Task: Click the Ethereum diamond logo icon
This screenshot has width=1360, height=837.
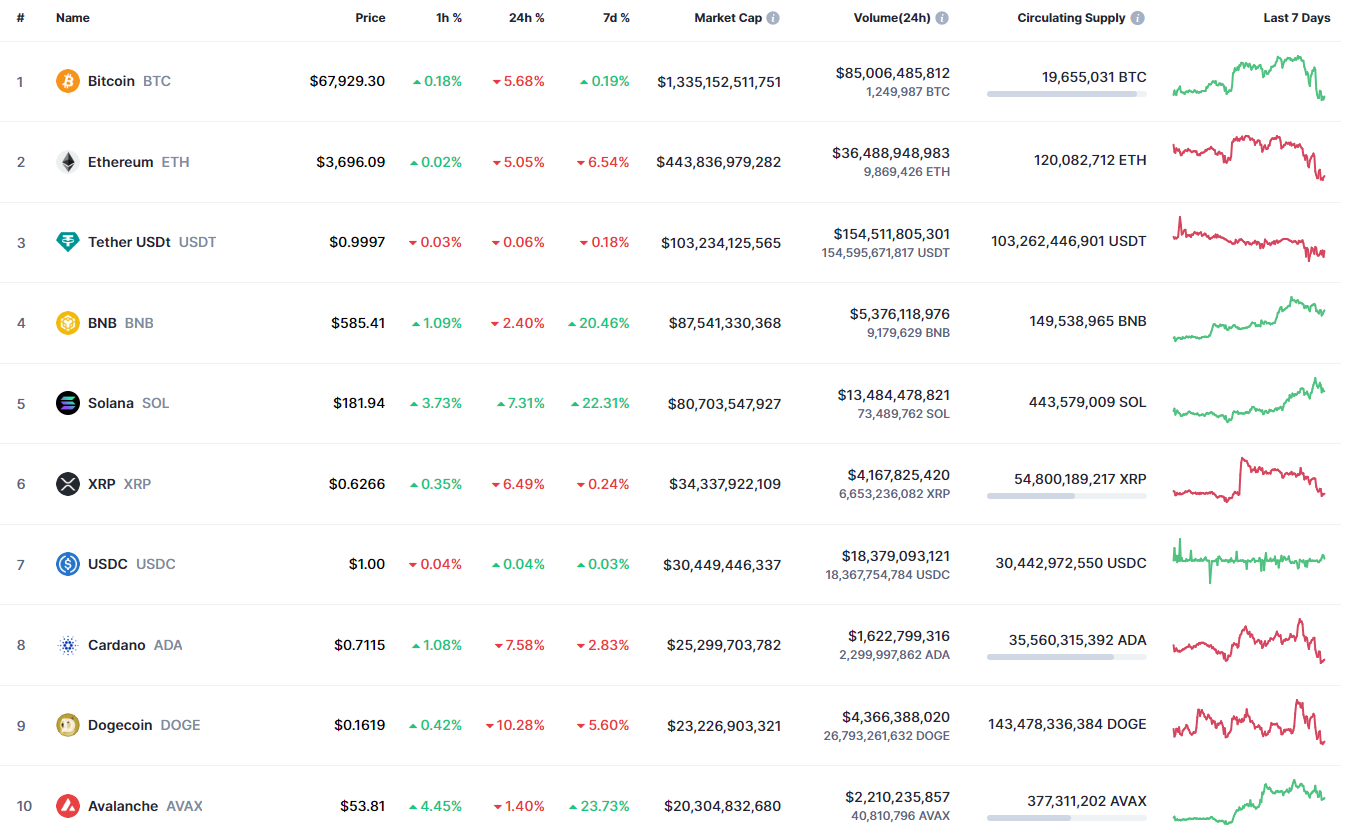Action: 68,162
